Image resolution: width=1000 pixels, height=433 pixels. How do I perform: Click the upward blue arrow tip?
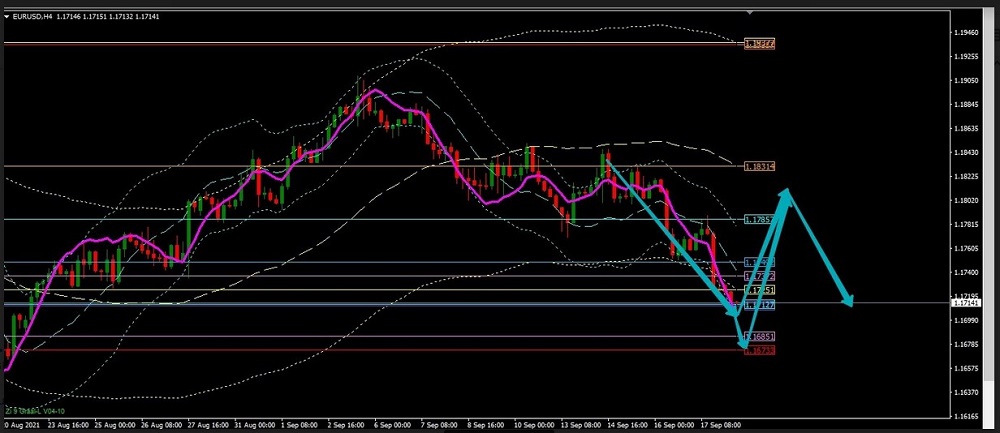pyautogui.click(x=788, y=191)
